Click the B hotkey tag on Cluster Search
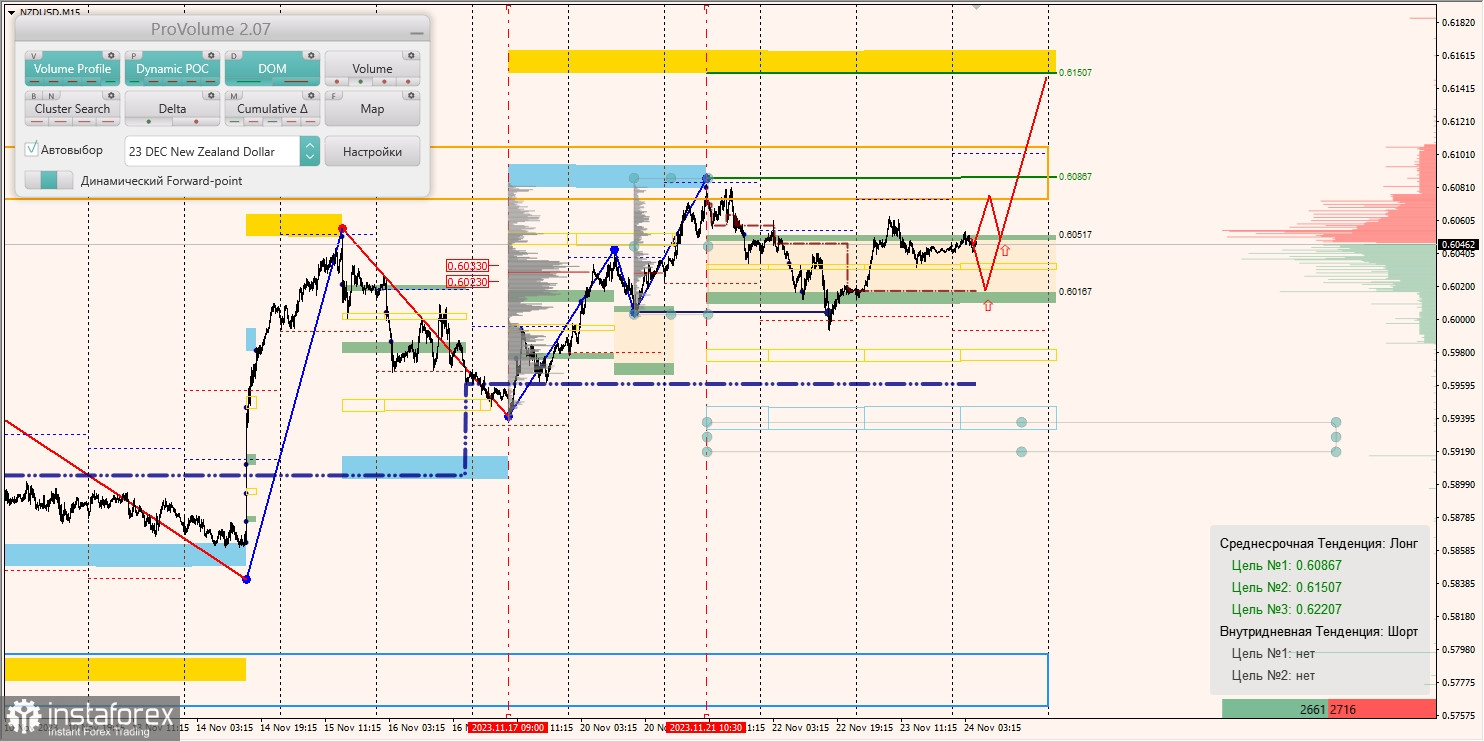The width and height of the screenshot is (1484, 741). pos(35,97)
